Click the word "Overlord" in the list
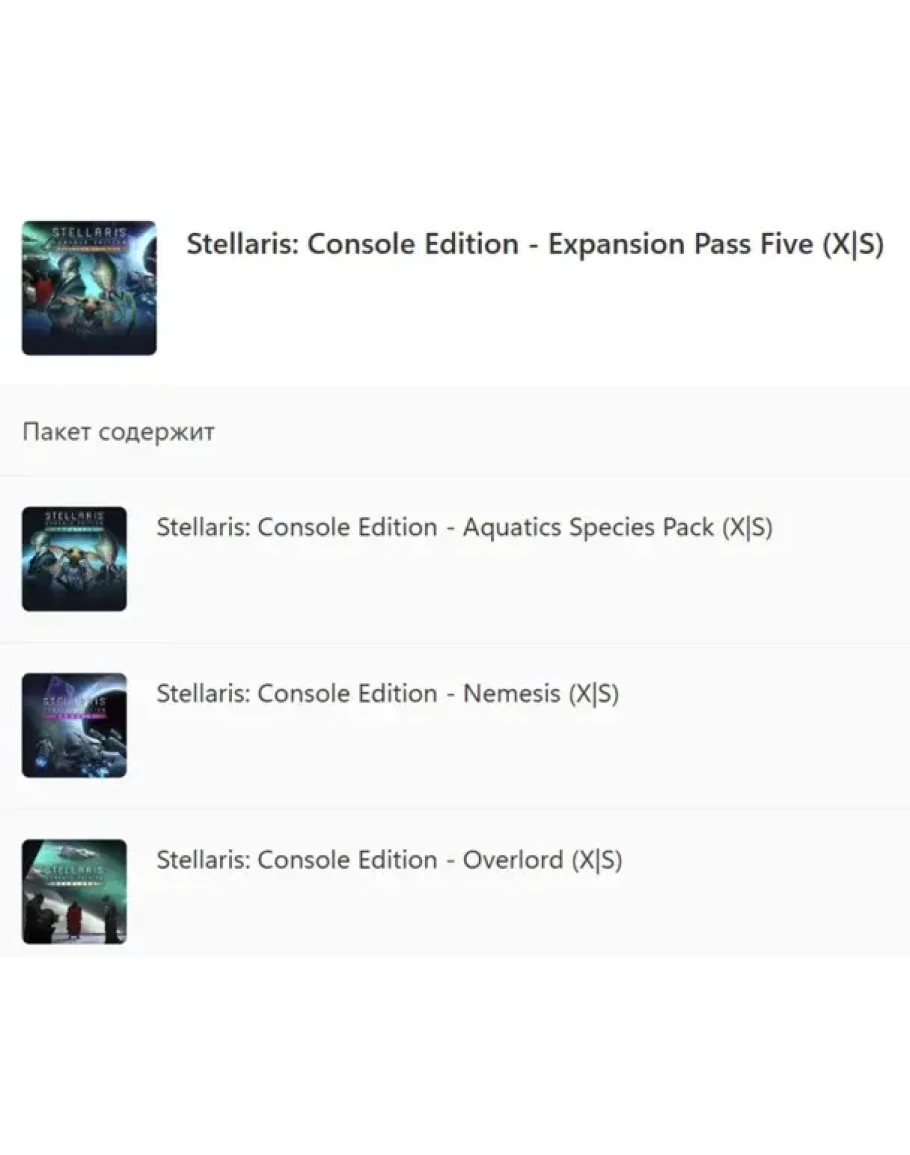Screen dimensions: 910x1155 512,860
